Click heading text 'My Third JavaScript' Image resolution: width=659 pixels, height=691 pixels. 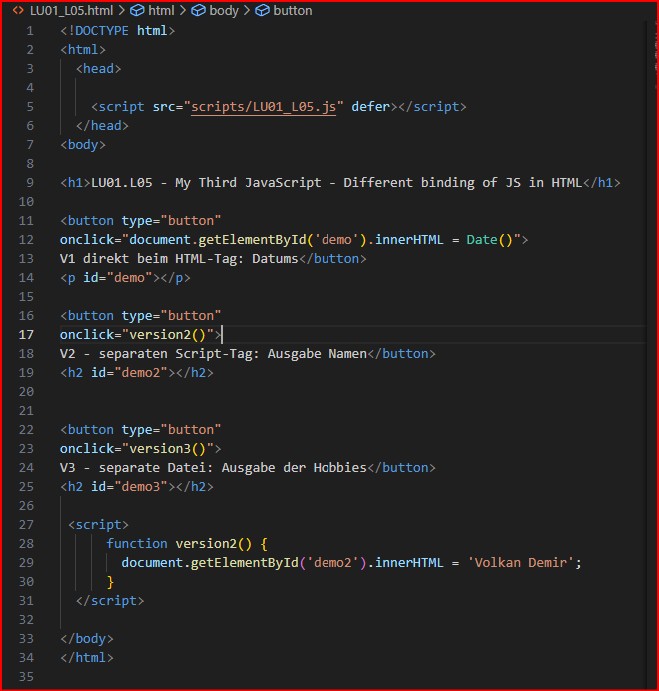(x=248, y=182)
